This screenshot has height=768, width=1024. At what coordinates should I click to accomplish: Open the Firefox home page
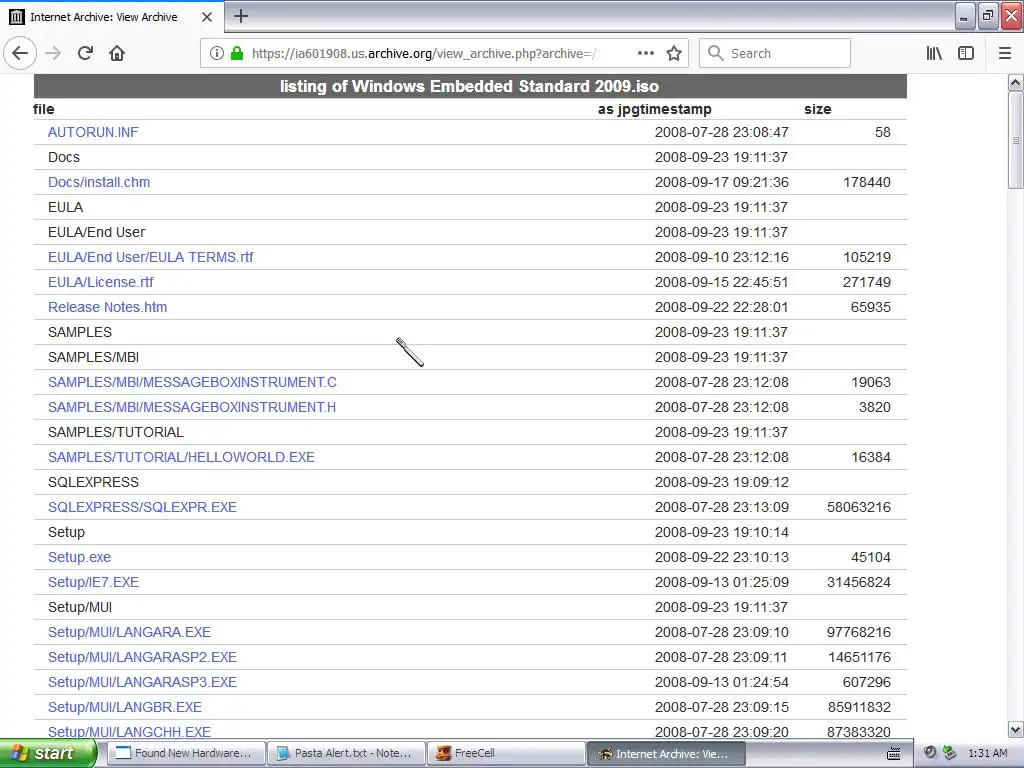[117, 53]
